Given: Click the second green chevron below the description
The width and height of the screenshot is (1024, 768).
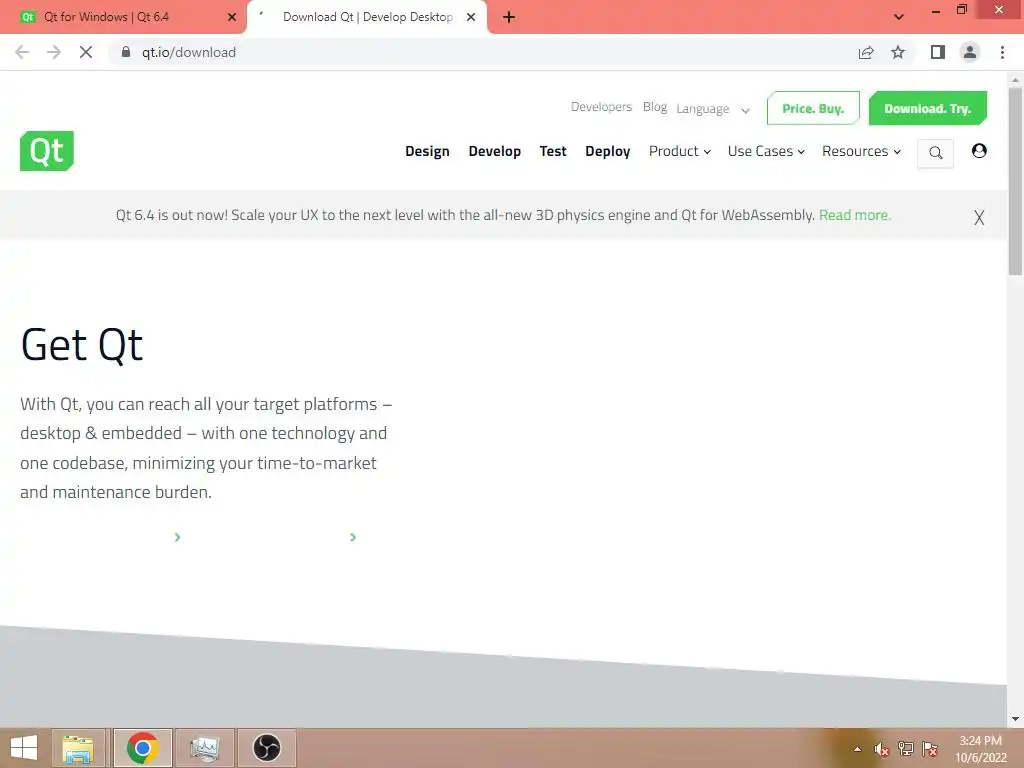Looking at the screenshot, I should click(353, 537).
